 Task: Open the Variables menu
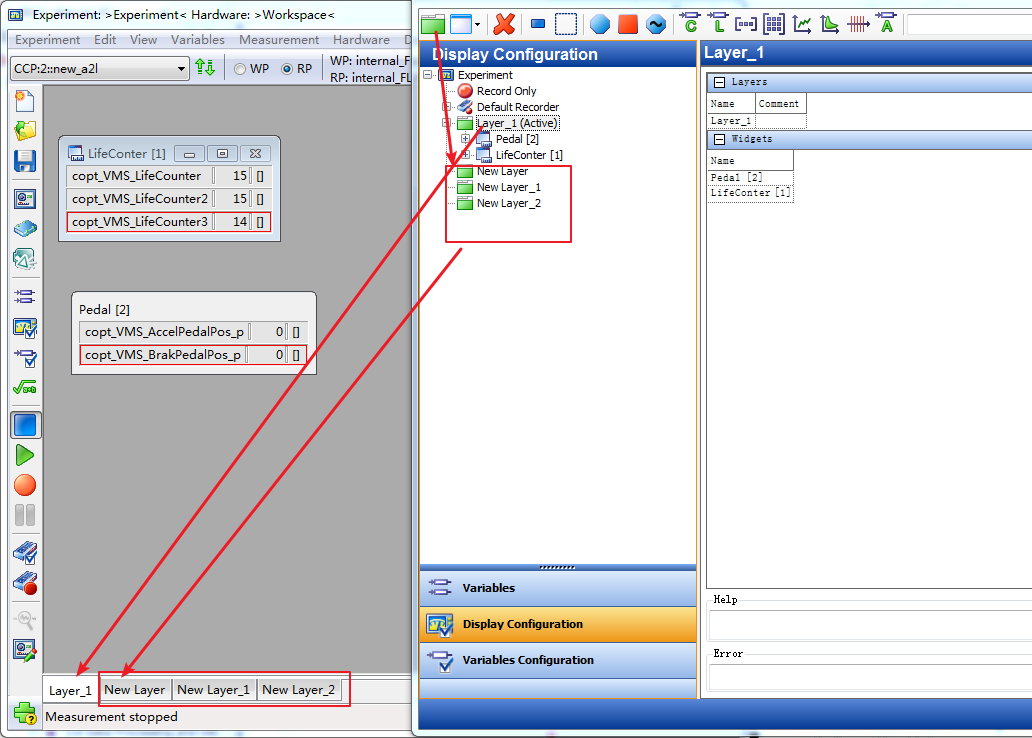pyautogui.click(x=197, y=40)
